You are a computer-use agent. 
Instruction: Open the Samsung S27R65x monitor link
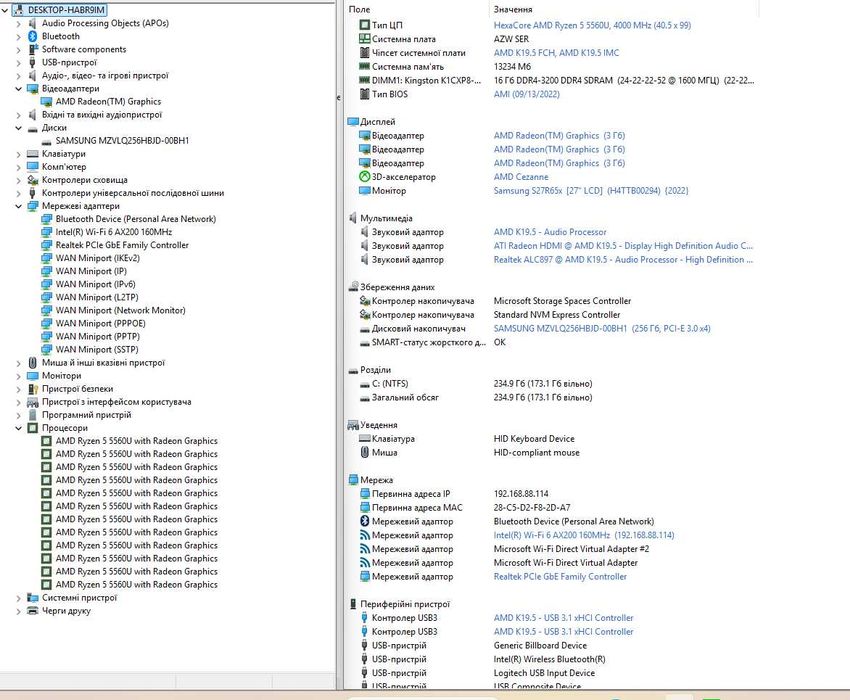click(591, 191)
